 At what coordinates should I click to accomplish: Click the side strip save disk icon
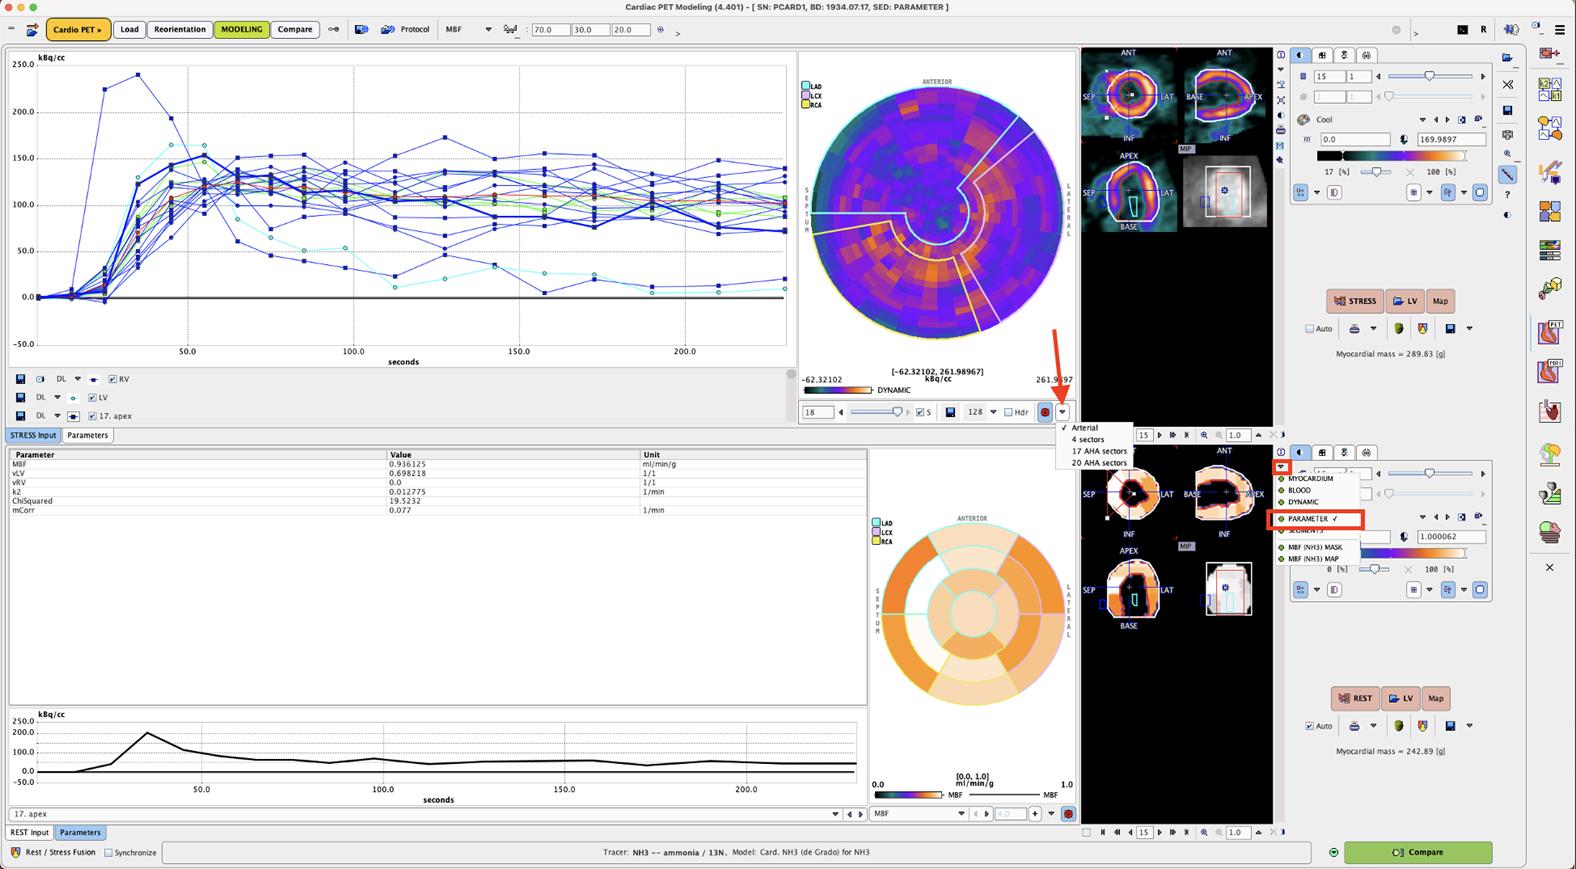pos(1508,111)
